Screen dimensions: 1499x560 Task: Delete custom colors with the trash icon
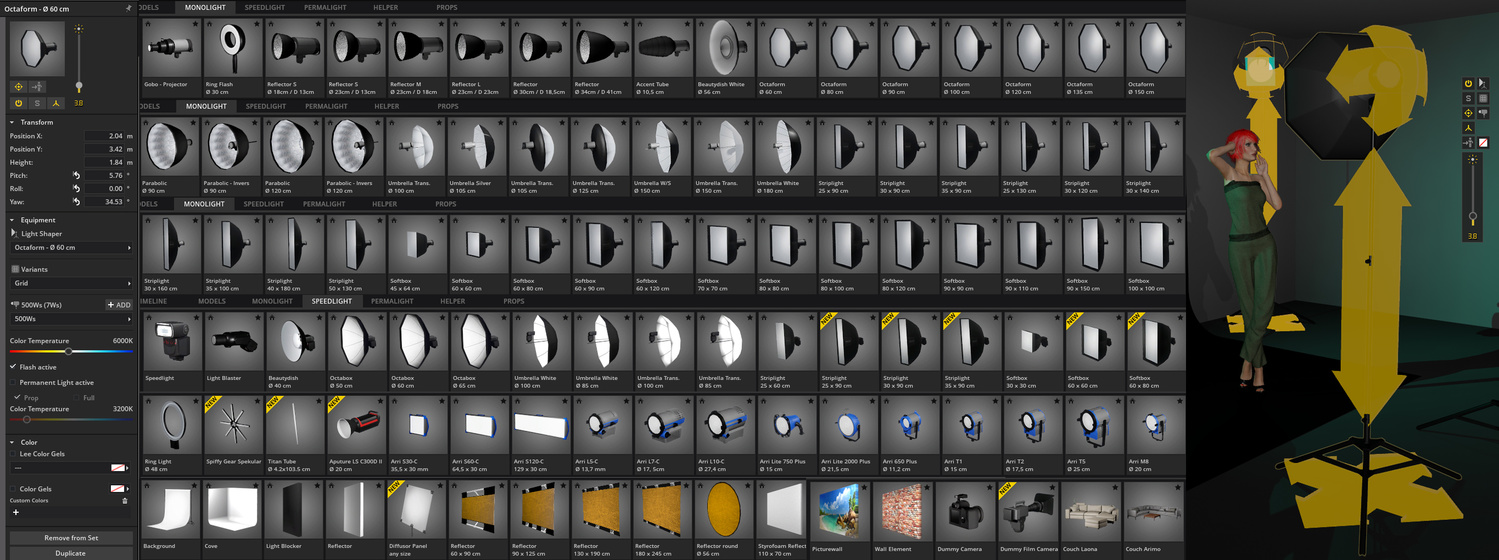pyautogui.click(x=125, y=500)
